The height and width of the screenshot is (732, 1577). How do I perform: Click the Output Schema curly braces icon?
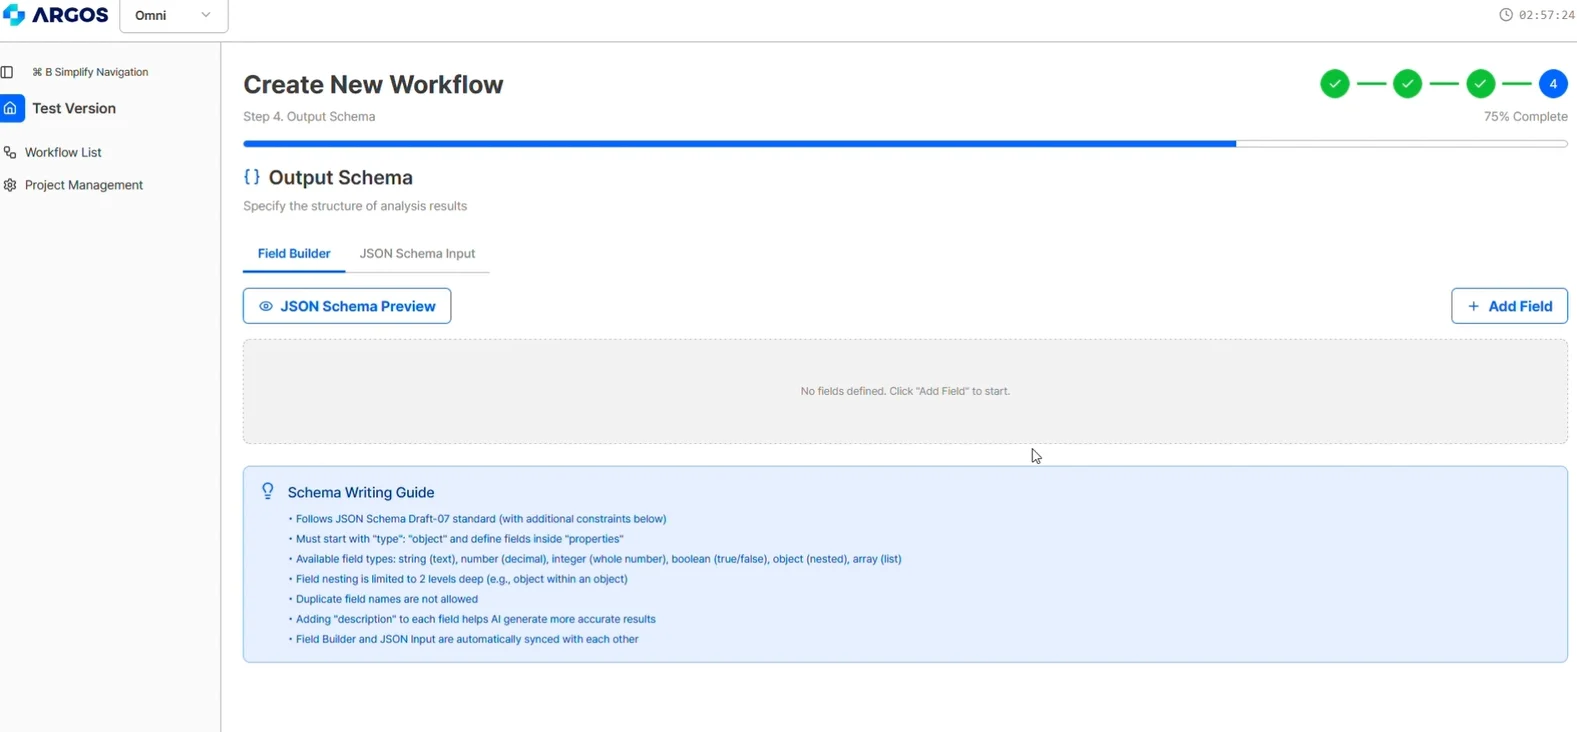pos(252,177)
